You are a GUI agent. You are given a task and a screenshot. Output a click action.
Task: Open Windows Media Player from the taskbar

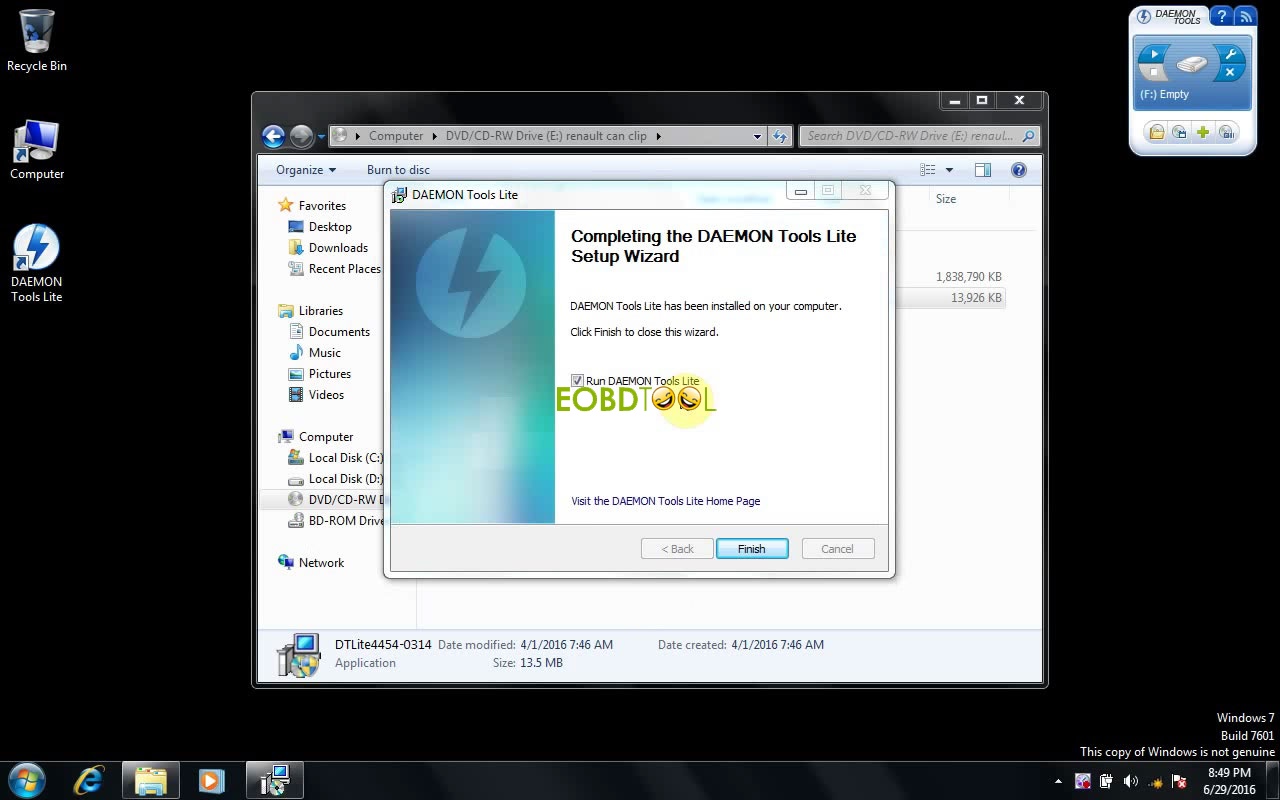point(211,780)
